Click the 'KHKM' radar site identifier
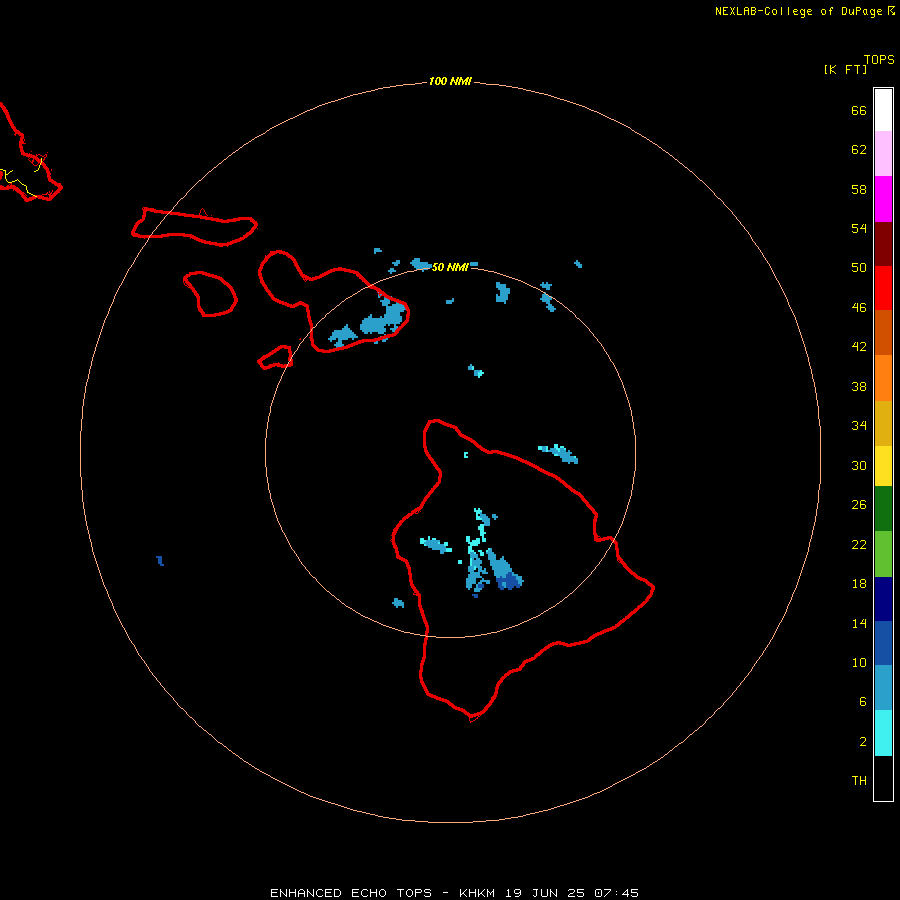Viewport: 900px width, 900px height. coord(477,893)
